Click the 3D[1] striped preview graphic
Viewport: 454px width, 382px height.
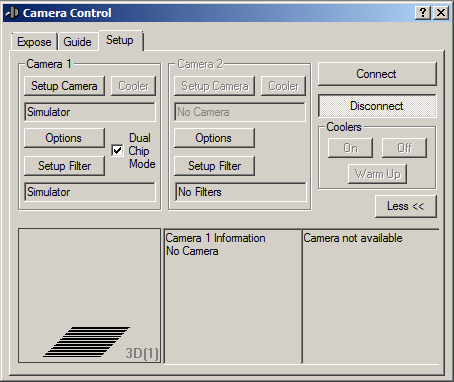point(87,342)
